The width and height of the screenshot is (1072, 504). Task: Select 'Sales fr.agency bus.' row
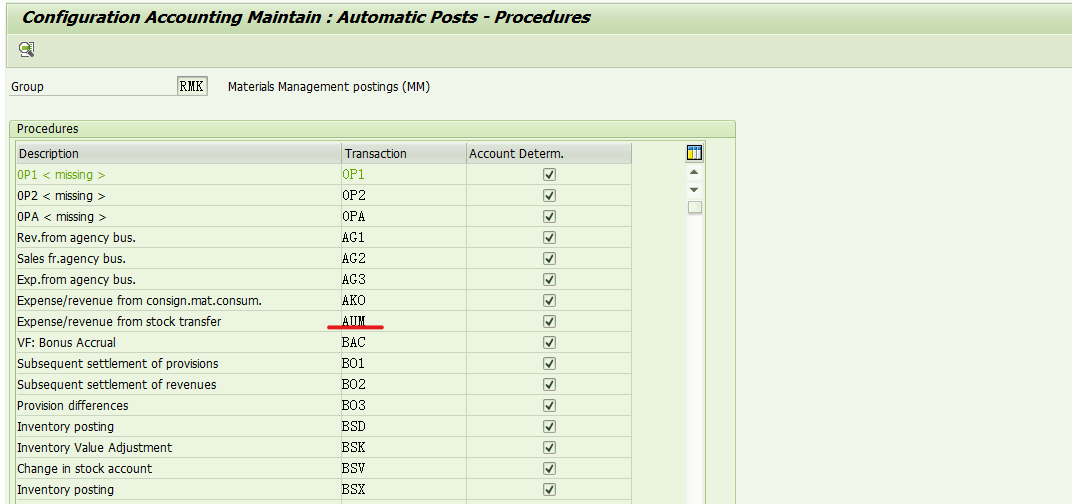point(178,258)
